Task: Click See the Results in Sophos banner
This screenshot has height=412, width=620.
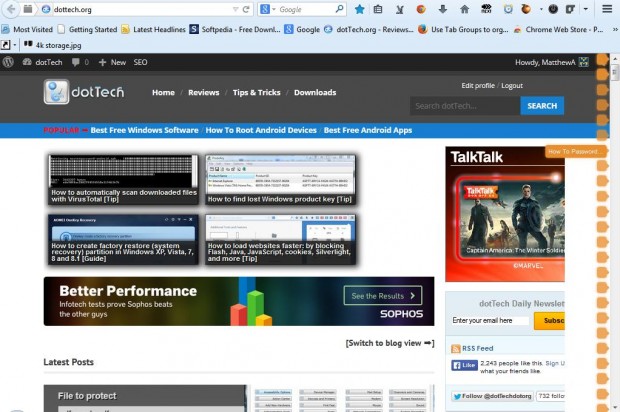Action: pyautogui.click(x=383, y=295)
